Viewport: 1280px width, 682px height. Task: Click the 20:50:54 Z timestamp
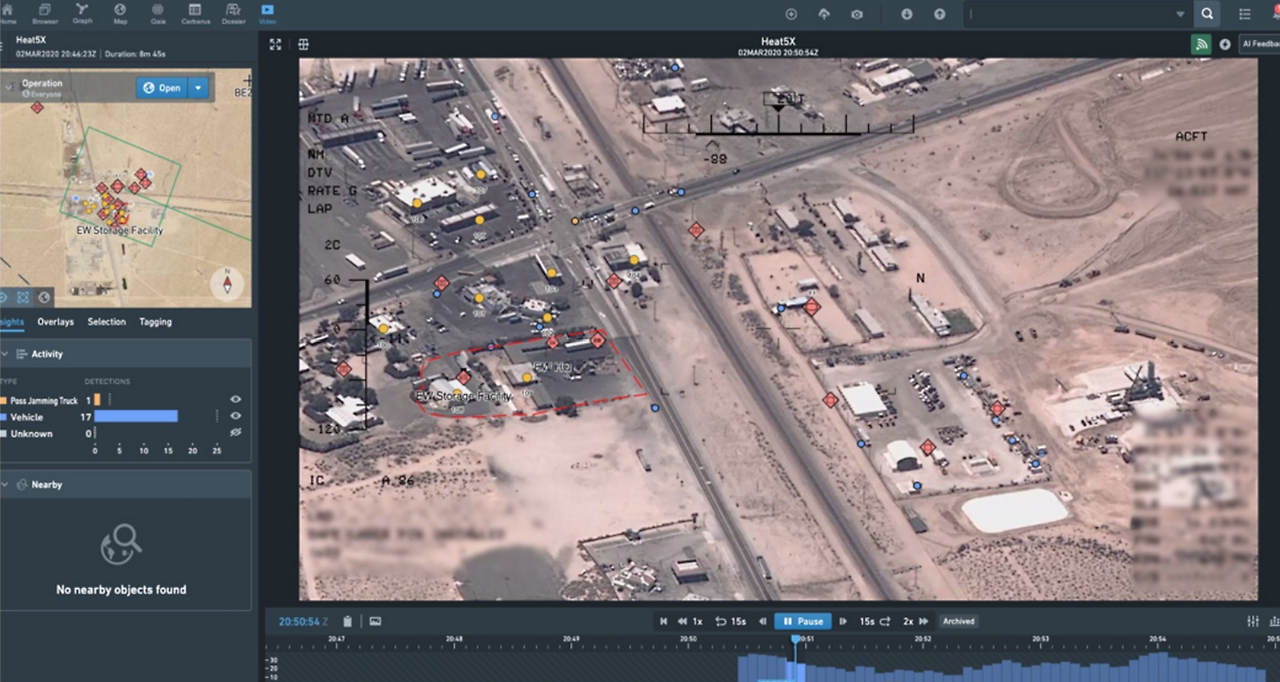[302, 621]
